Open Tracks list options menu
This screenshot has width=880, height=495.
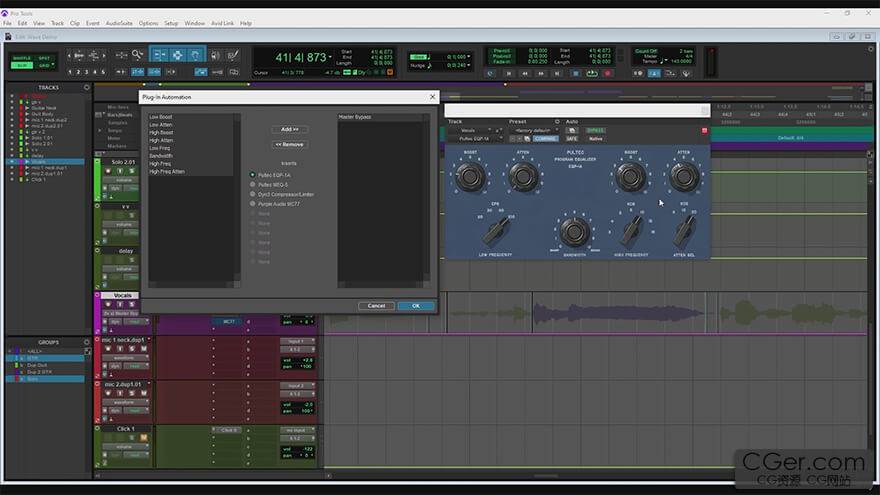pos(86,88)
